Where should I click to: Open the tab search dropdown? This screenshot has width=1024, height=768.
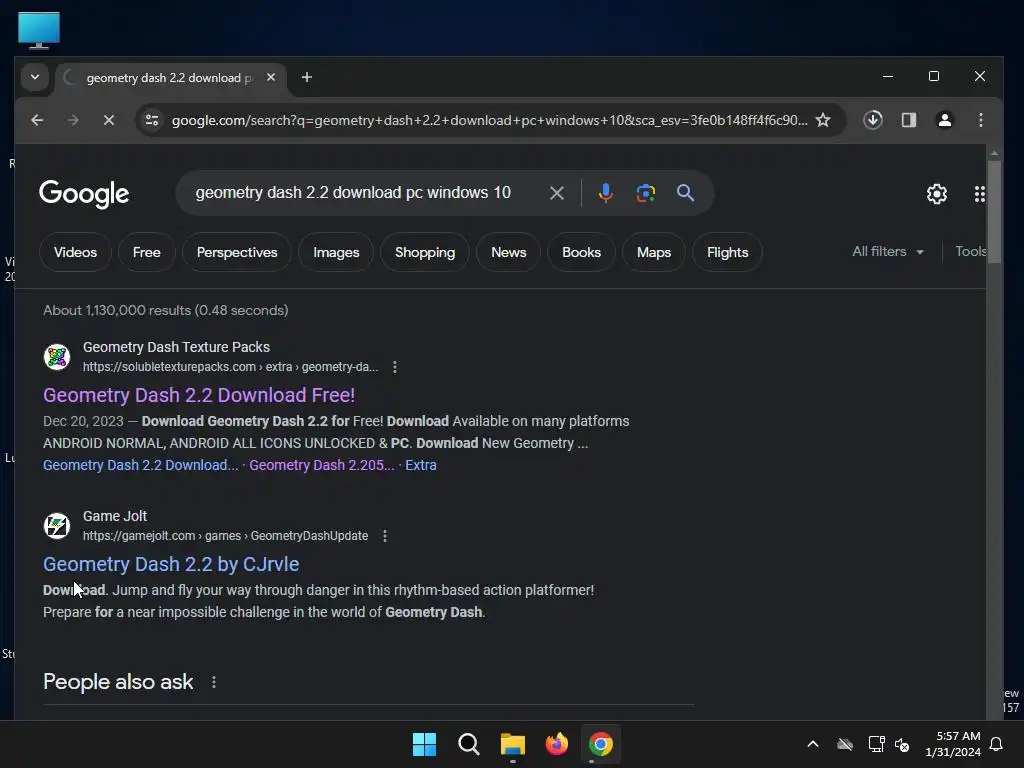35,78
